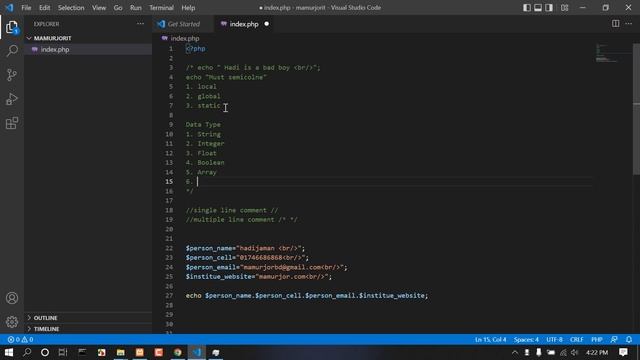Image resolution: width=640 pixels, height=360 pixels.
Task: Toggle the primary side bar layout icon
Action: tap(527, 8)
